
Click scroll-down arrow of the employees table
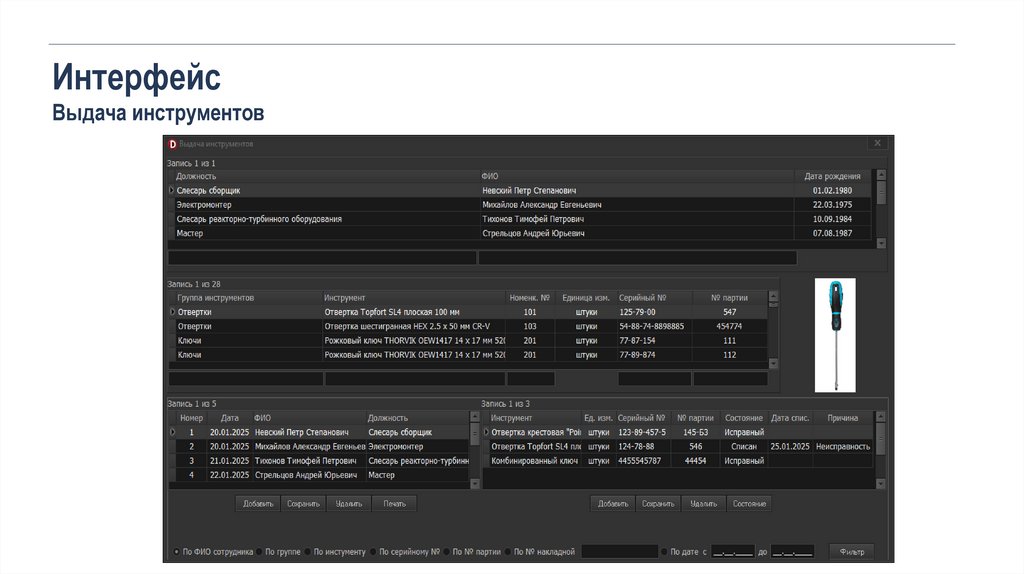[881, 243]
